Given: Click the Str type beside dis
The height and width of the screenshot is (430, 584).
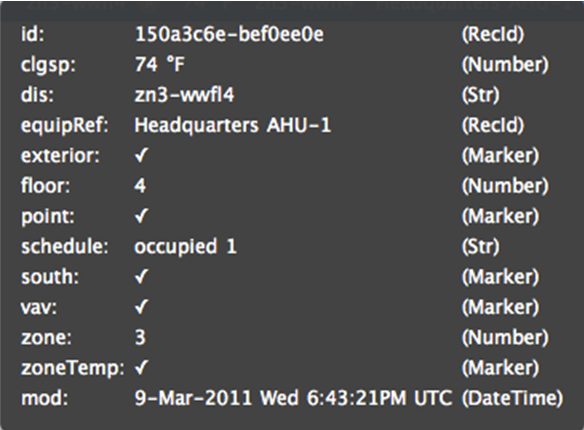Looking at the screenshot, I should (480, 95).
